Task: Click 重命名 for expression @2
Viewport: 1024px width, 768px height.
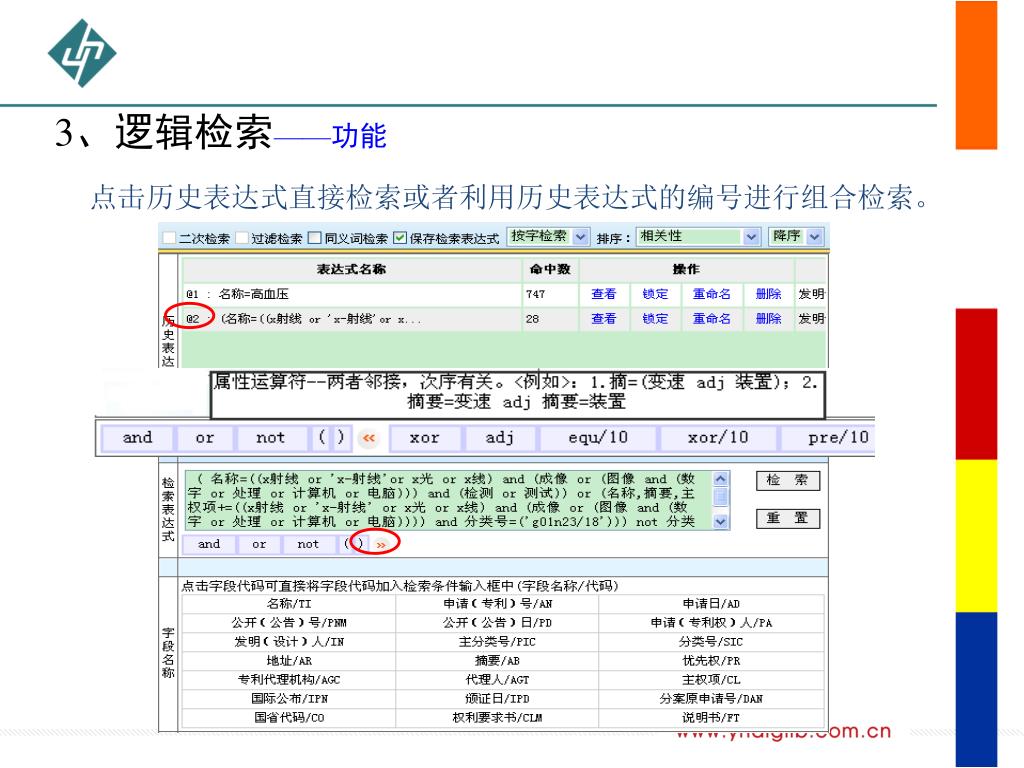Action: 712,319
